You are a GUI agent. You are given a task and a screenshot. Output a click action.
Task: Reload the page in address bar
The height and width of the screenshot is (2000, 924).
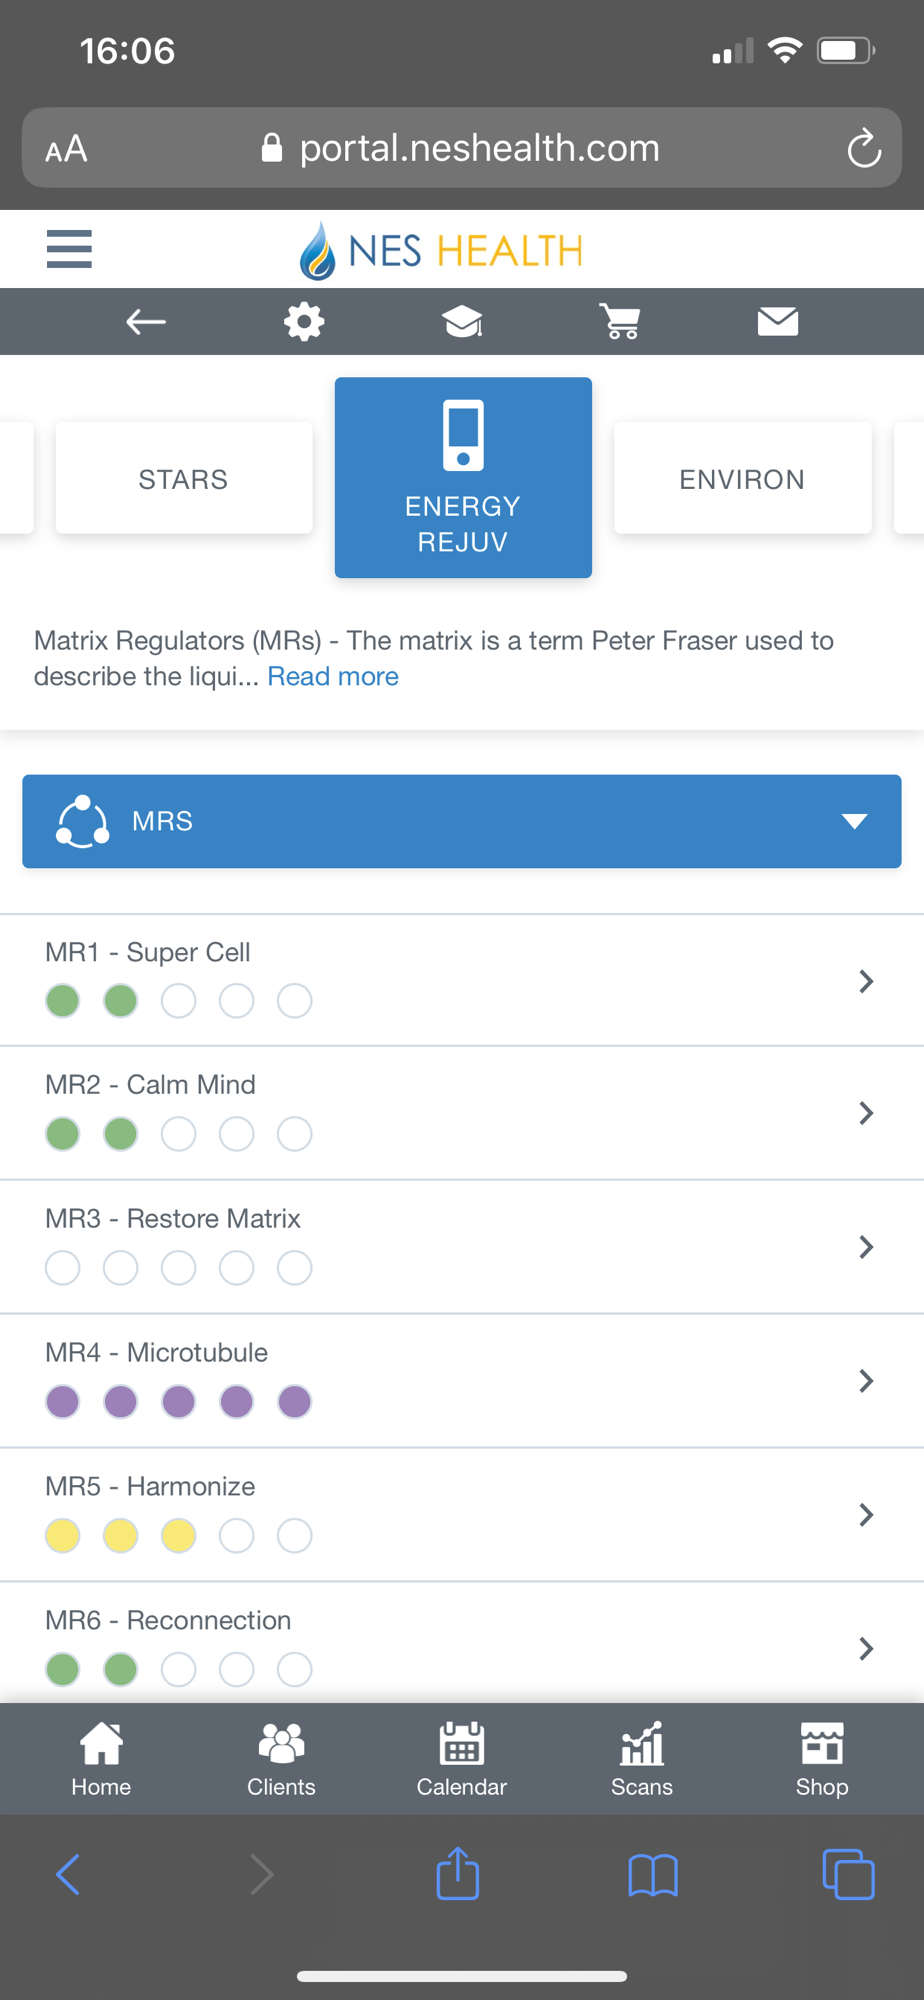click(863, 149)
